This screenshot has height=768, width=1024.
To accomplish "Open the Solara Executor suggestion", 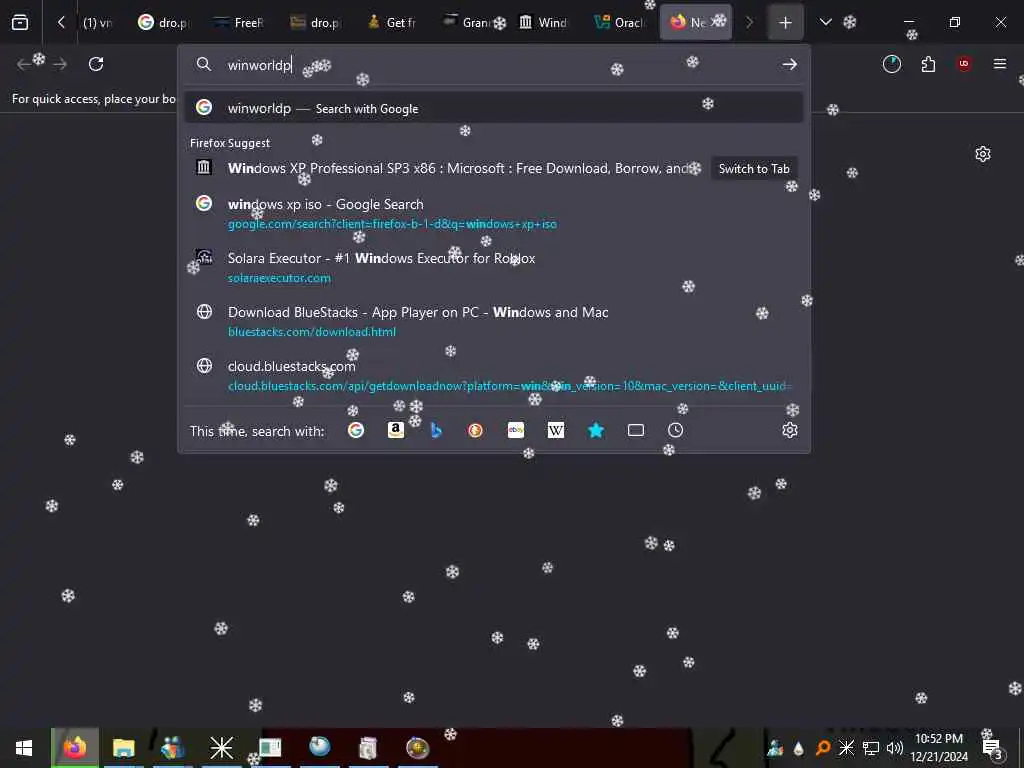I will click(494, 267).
